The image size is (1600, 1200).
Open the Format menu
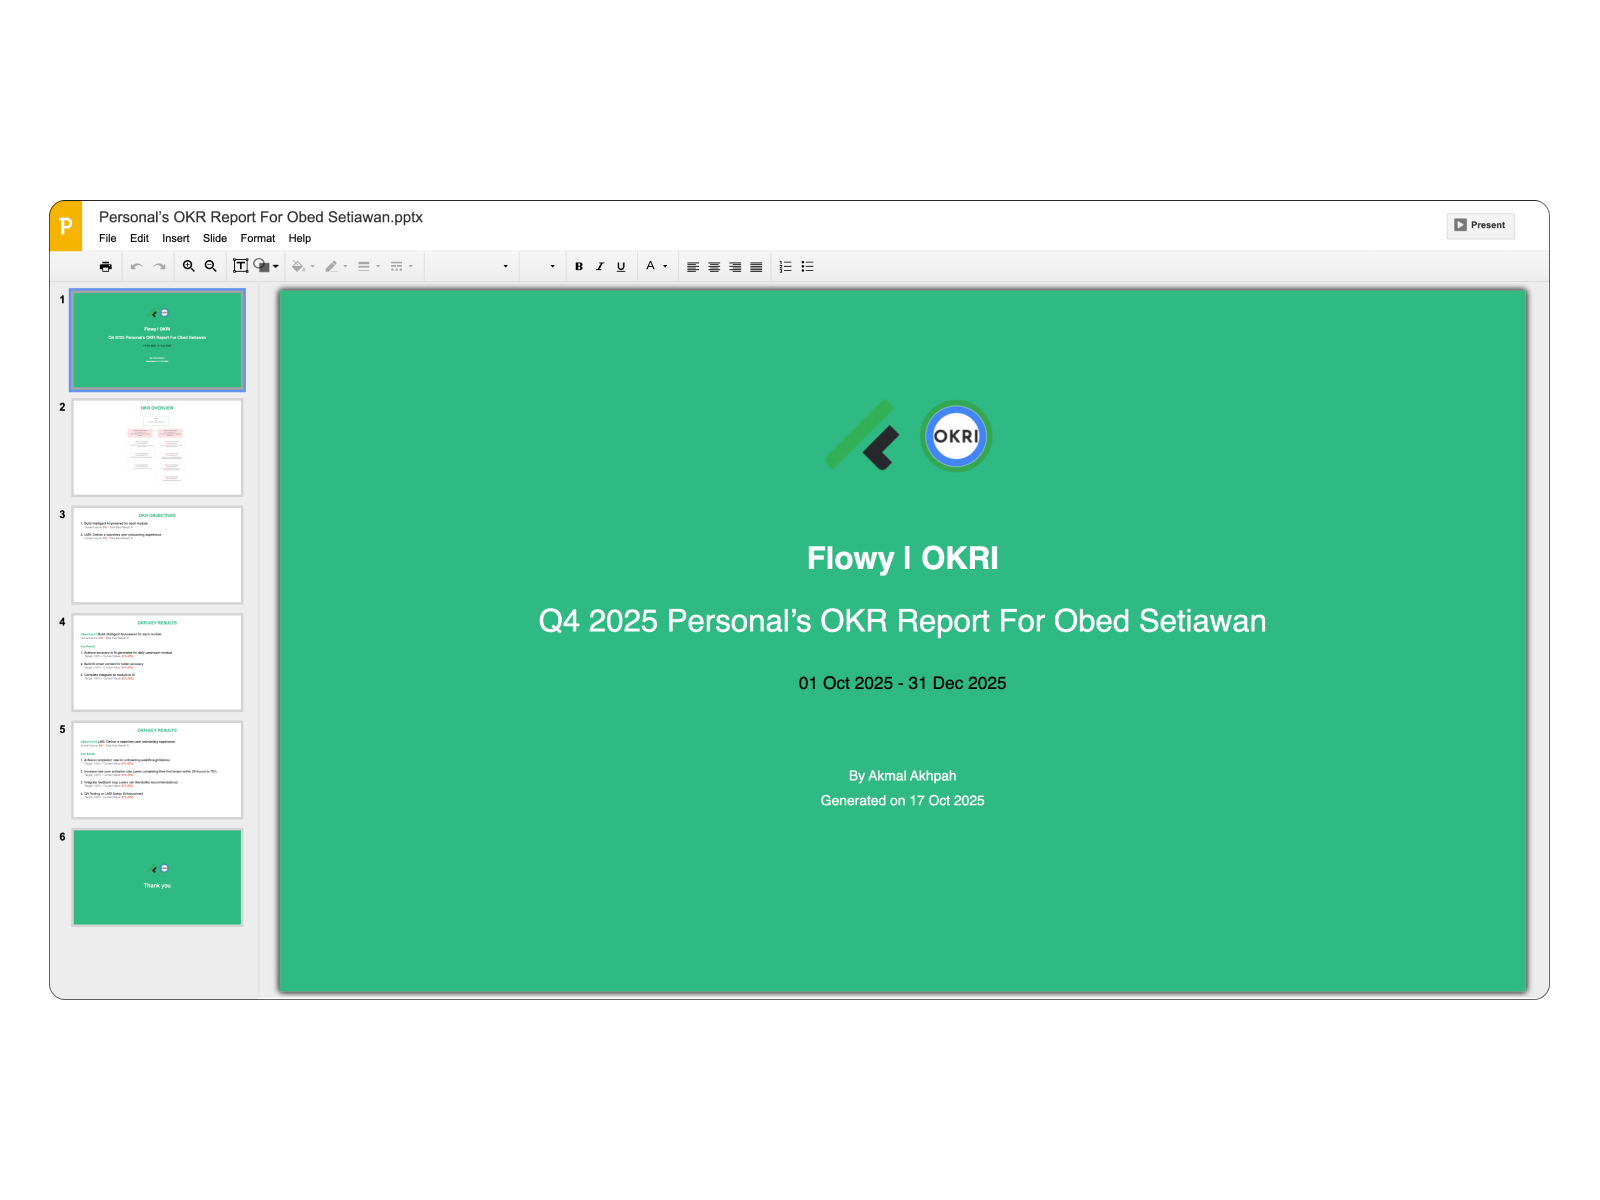257,239
